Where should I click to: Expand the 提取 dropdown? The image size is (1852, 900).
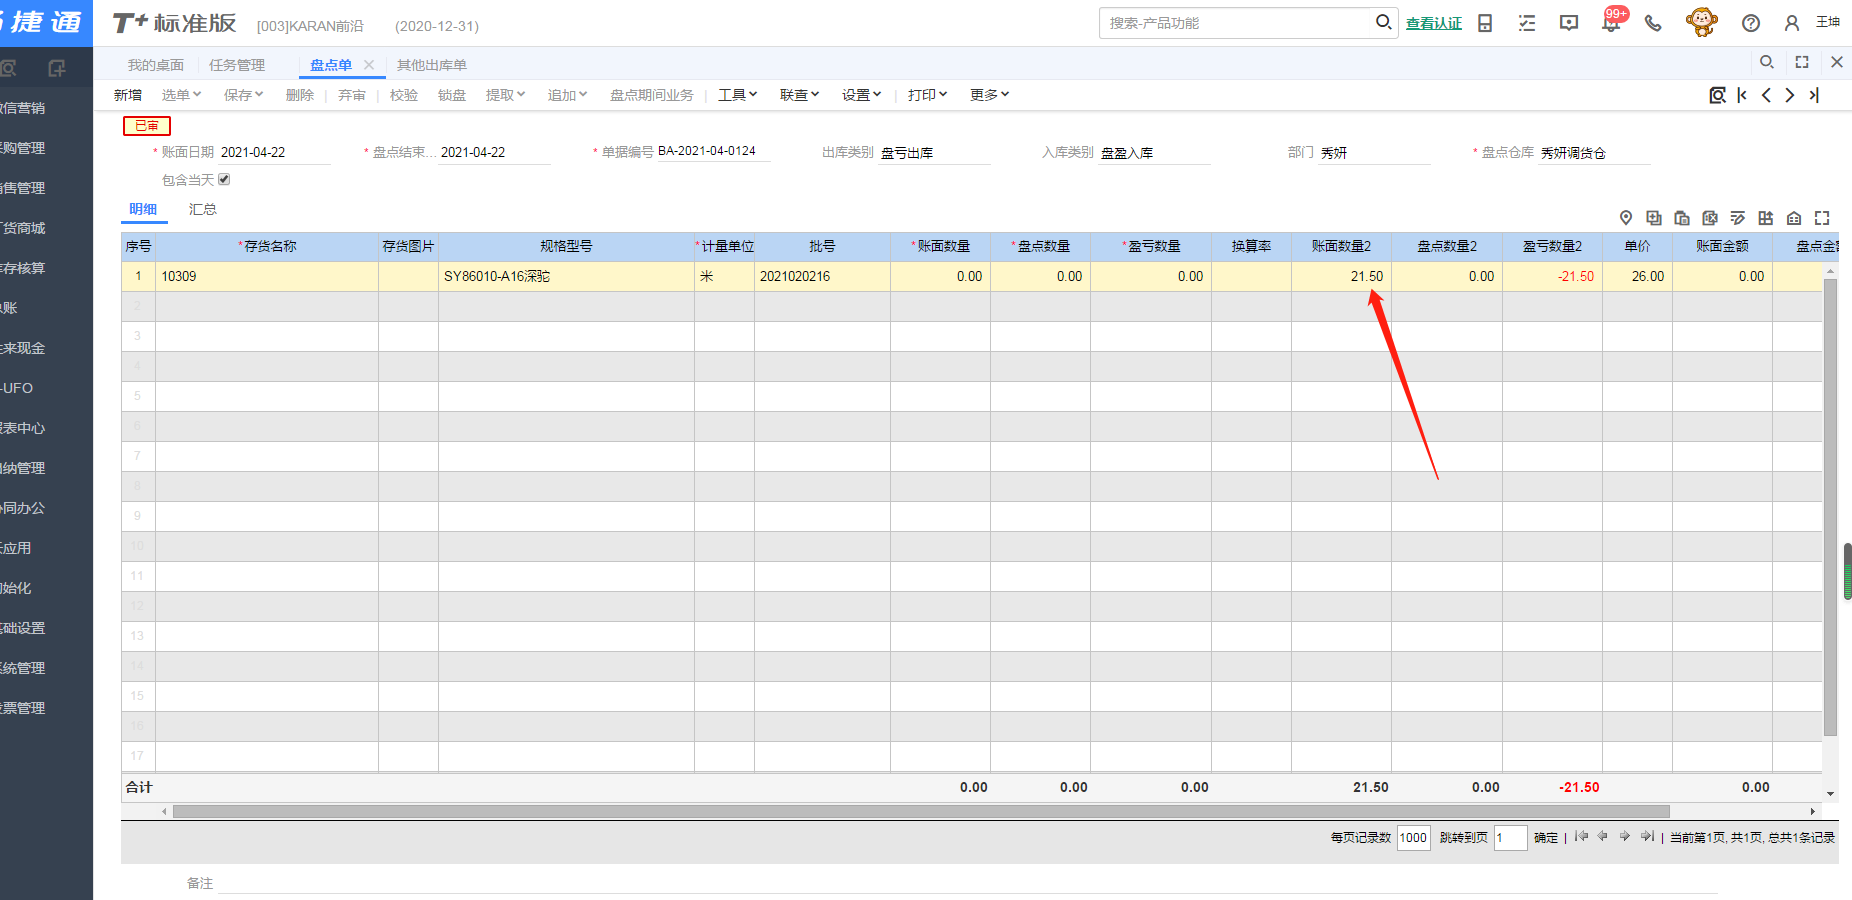(505, 95)
